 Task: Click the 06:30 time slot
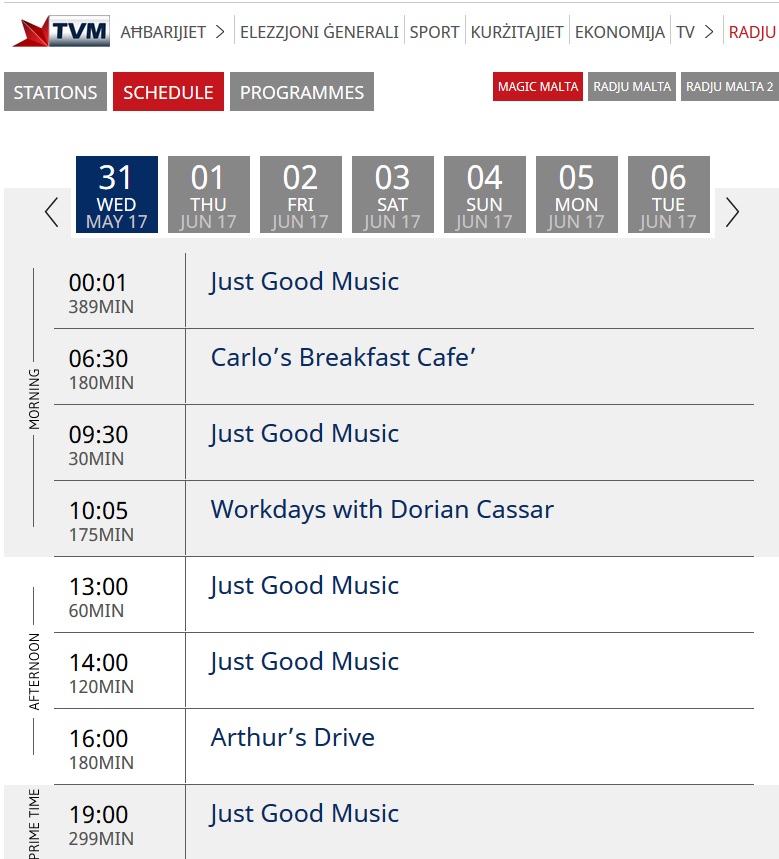click(99, 359)
